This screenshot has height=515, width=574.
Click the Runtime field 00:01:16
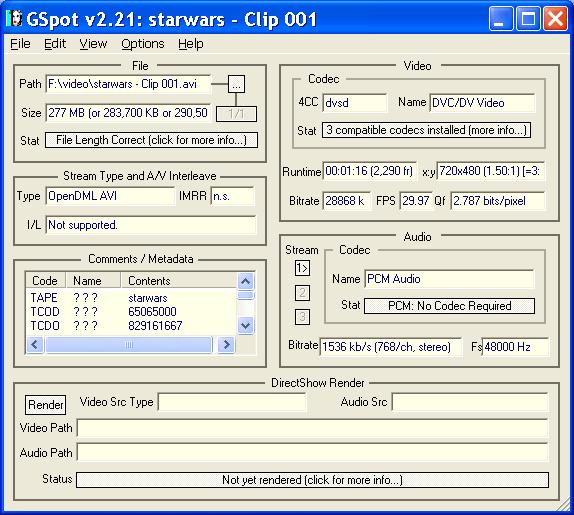point(369,171)
